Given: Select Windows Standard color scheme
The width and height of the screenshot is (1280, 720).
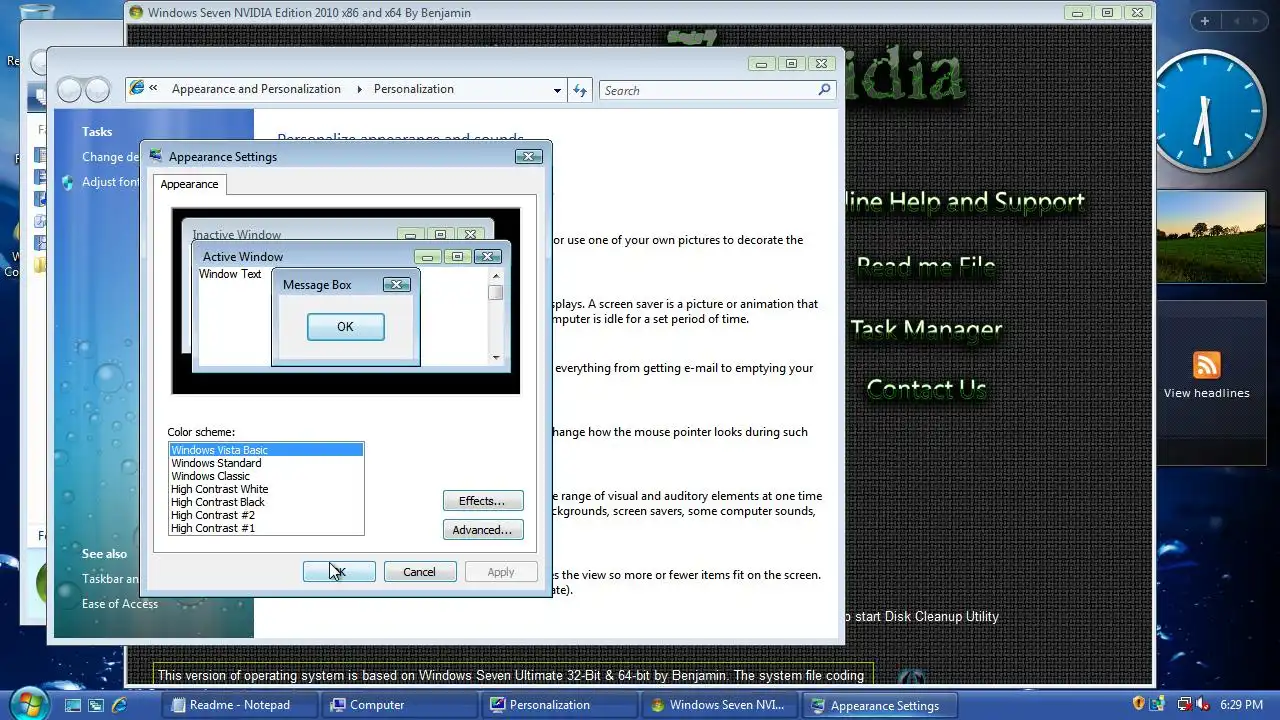Looking at the screenshot, I should [266, 463].
